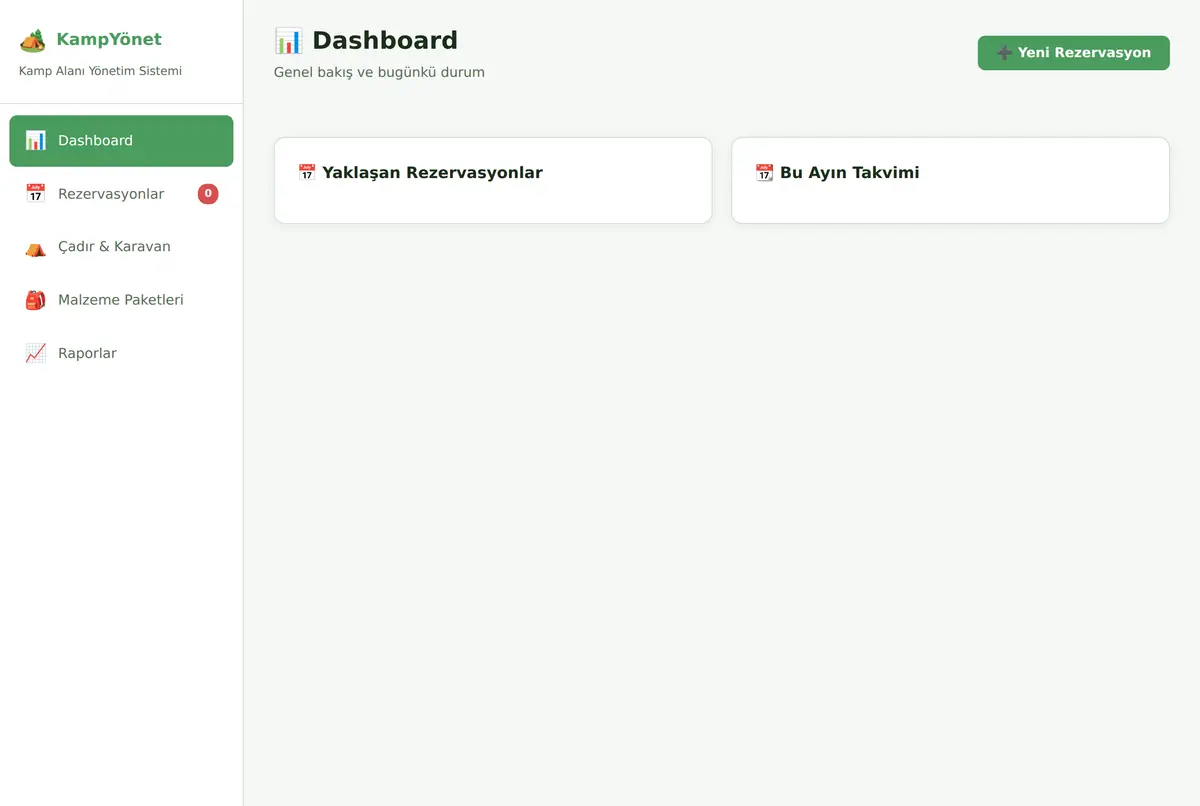Go to Rezervasyonlar in the sidebar

[121, 194]
